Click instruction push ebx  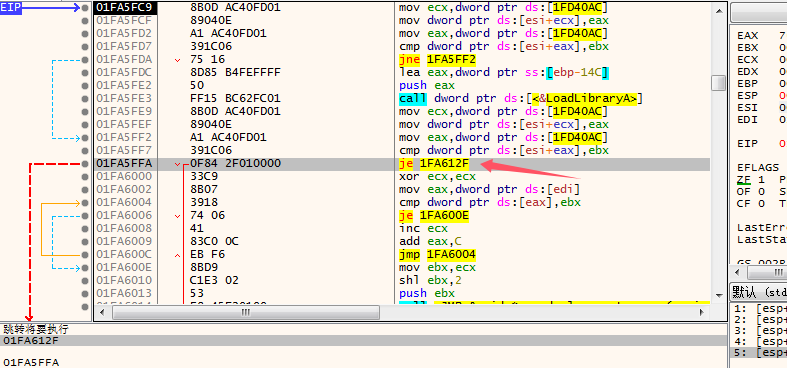(427, 293)
